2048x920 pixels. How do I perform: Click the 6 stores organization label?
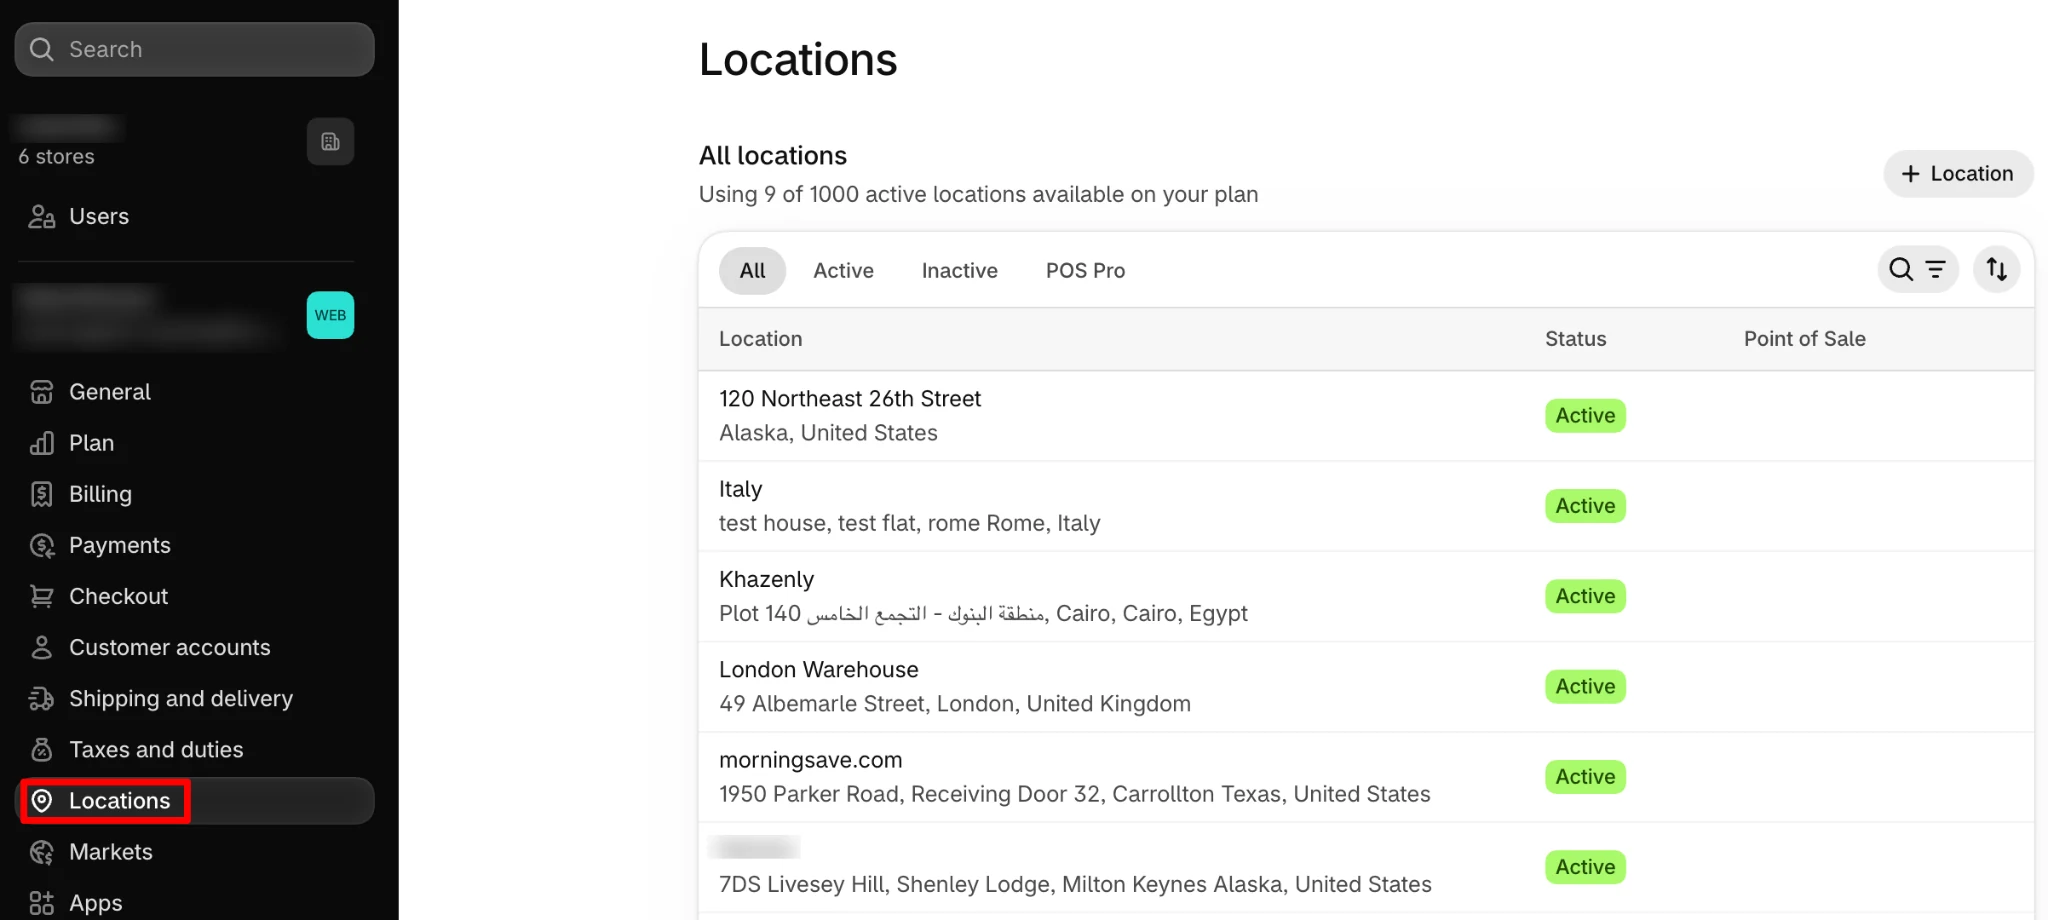tap(56, 157)
